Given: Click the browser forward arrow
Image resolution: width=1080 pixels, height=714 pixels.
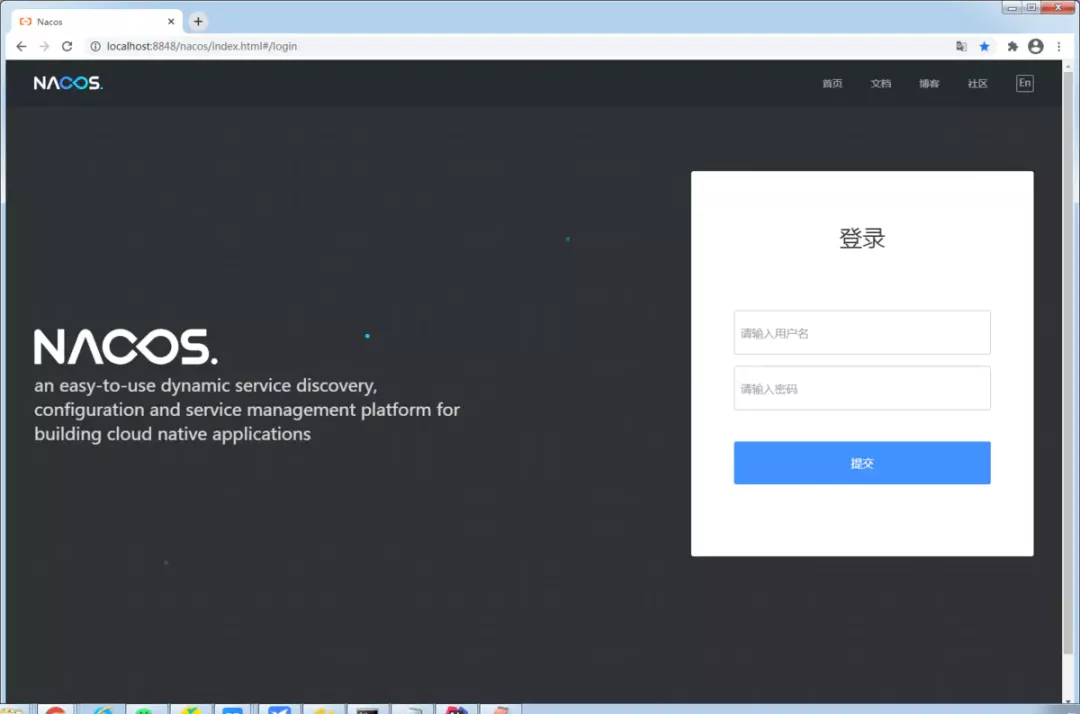Looking at the screenshot, I should (x=44, y=46).
